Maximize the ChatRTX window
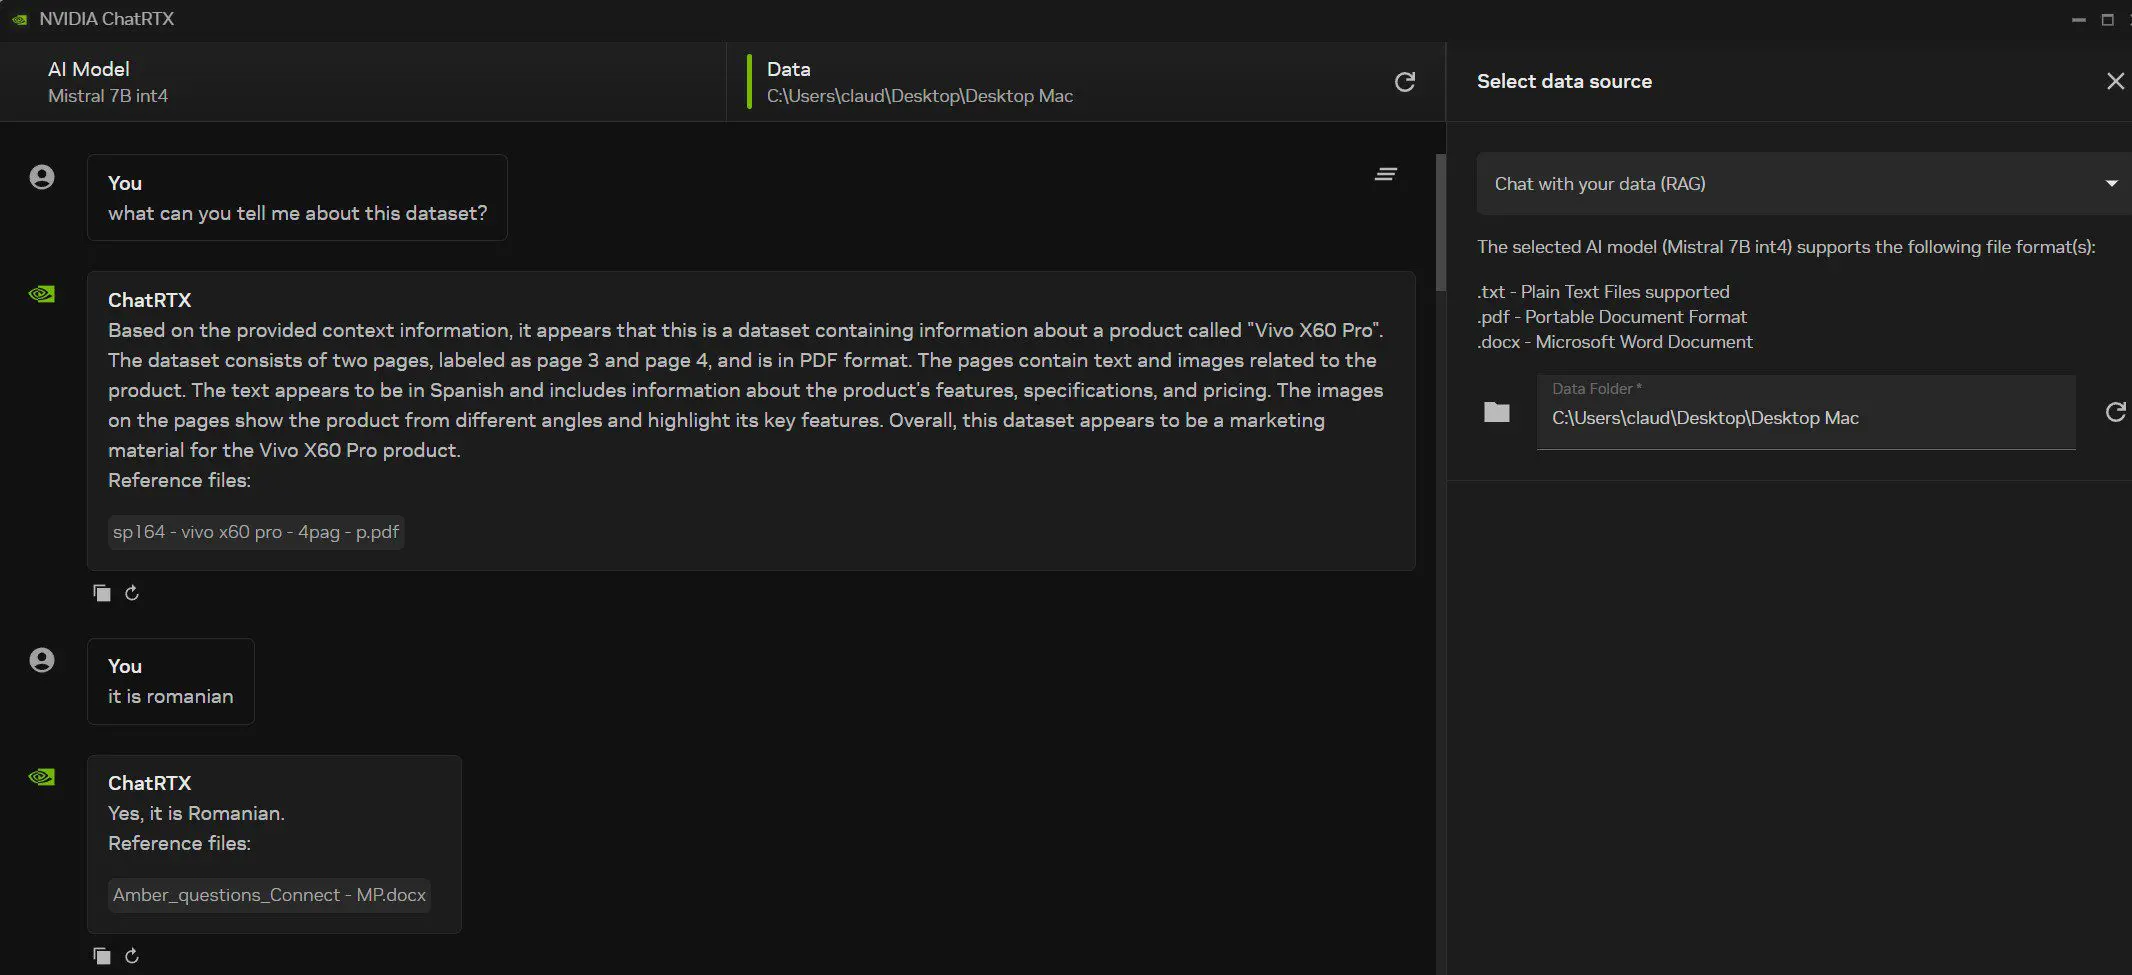The image size is (2132, 975). pyautogui.click(x=2108, y=19)
